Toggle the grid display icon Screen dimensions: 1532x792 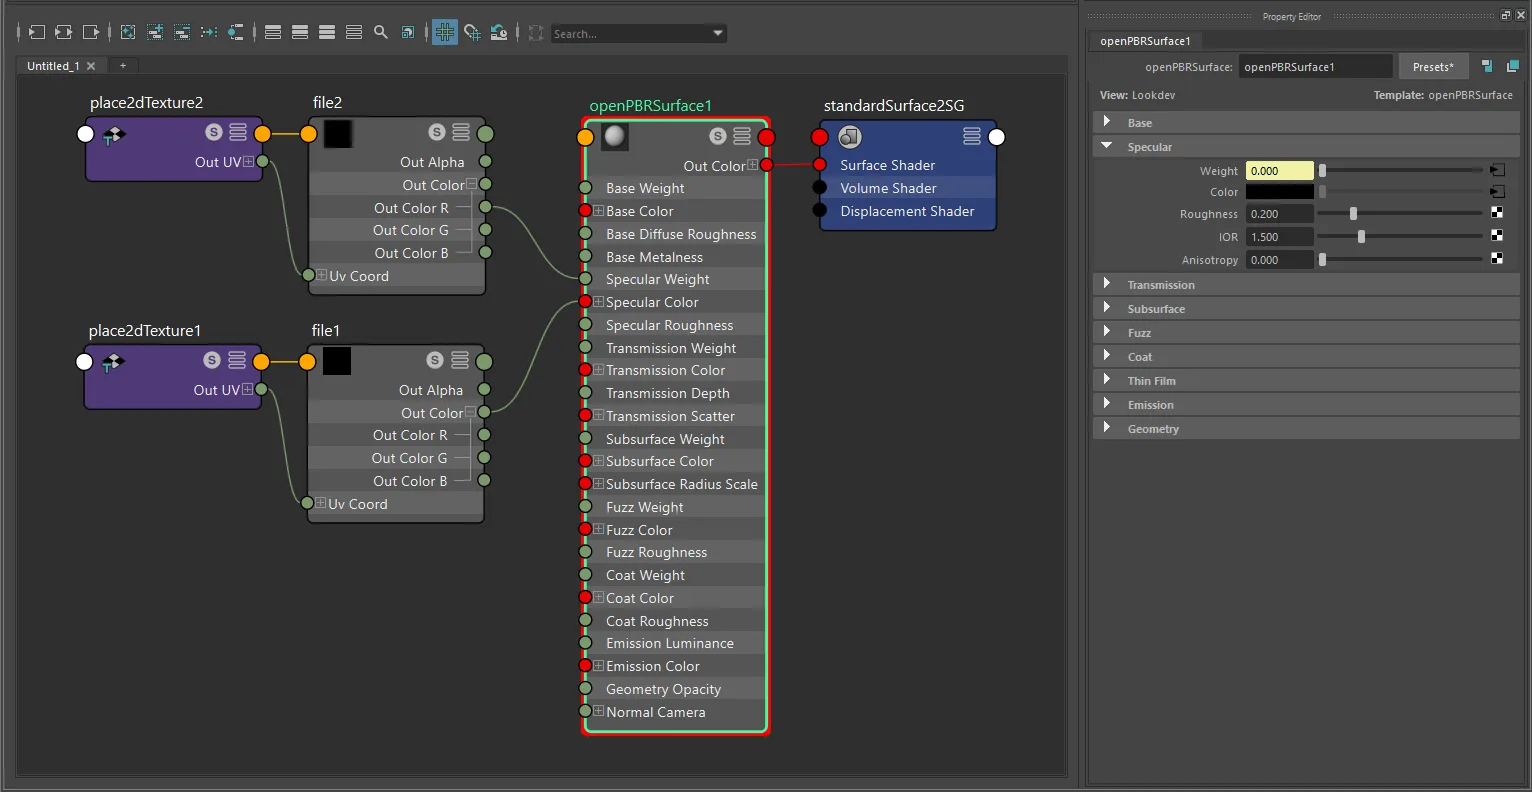pyautogui.click(x=444, y=33)
